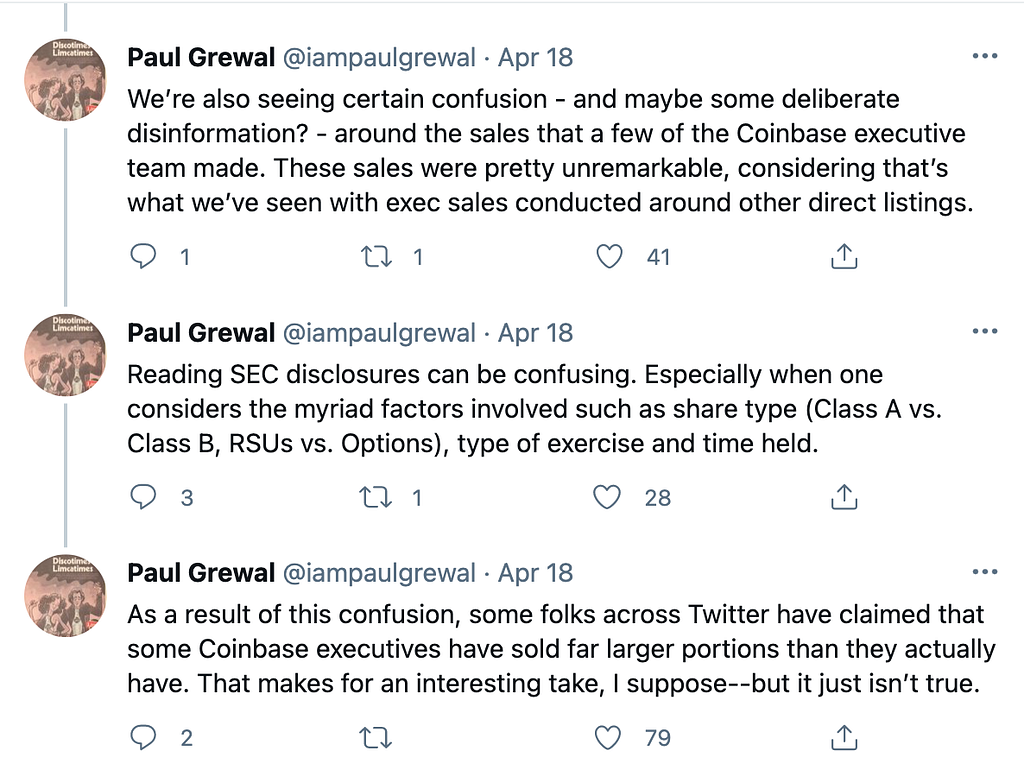Retweet the tweet about Coinbase executive sales
1024x775 pixels.
pyautogui.click(x=376, y=257)
